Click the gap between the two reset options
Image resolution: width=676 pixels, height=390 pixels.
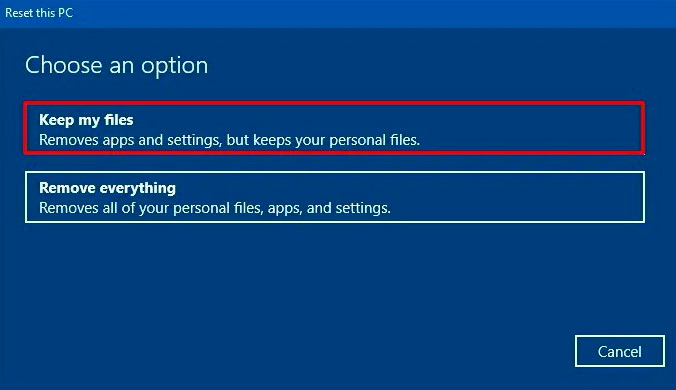335,162
